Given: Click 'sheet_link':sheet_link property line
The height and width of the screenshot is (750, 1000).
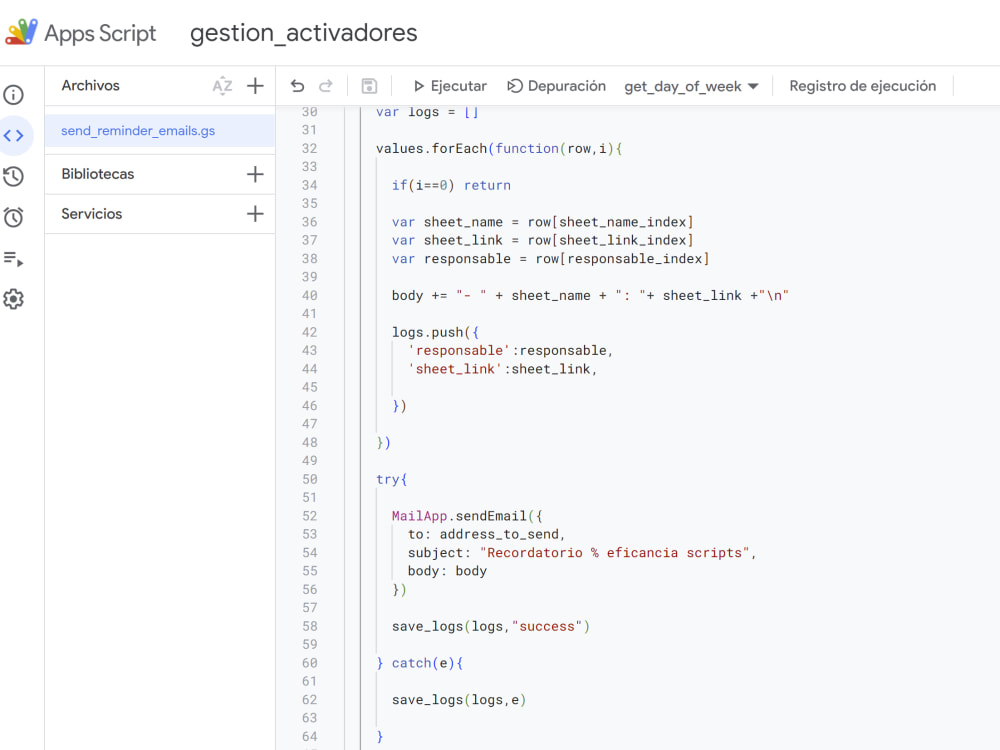Looking at the screenshot, I should pyautogui.click(x=503, y=369).
